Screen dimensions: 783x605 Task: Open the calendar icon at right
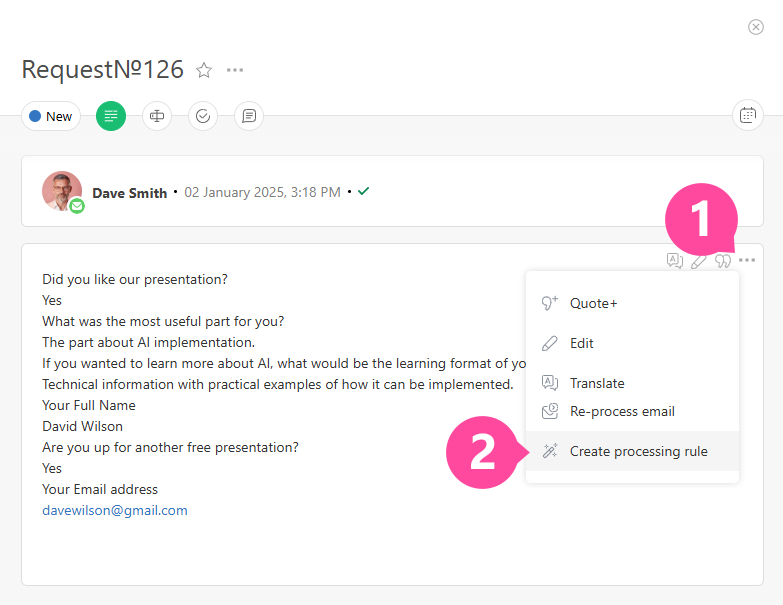click(747, 115)
